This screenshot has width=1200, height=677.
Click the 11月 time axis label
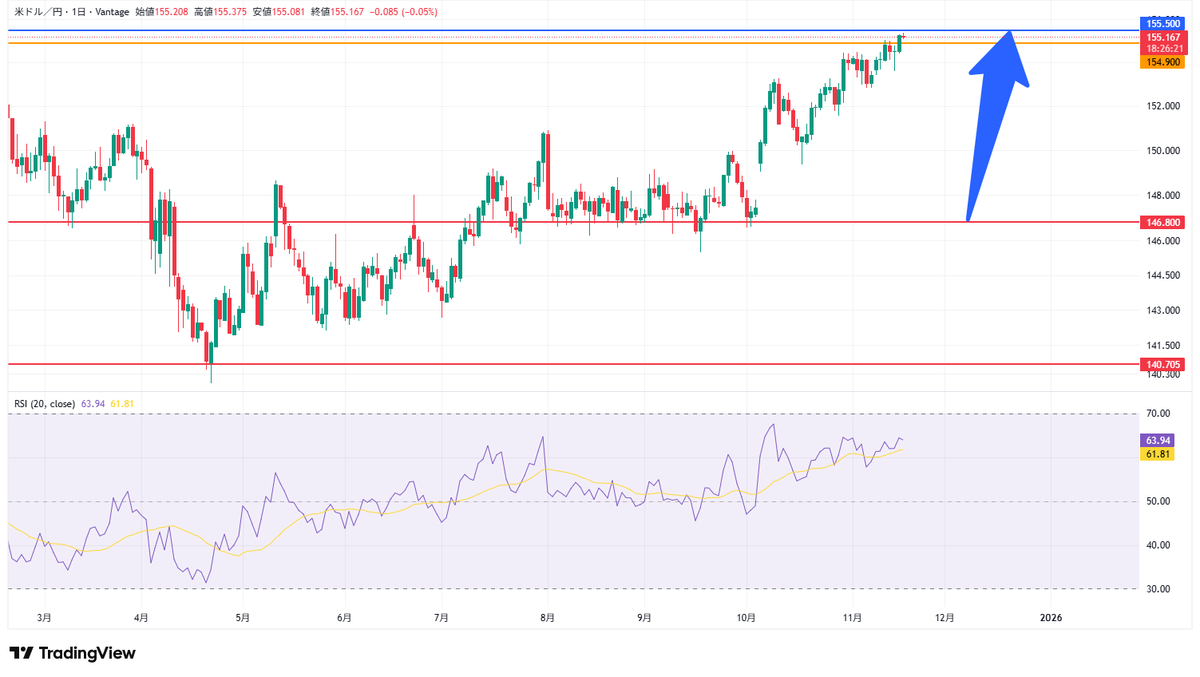852,618
